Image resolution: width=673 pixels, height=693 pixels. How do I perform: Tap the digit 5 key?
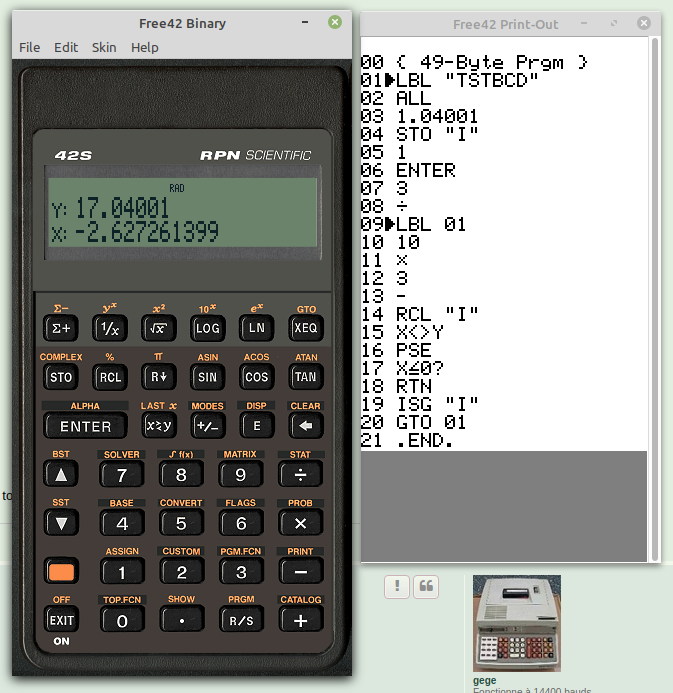click(181, 523)
